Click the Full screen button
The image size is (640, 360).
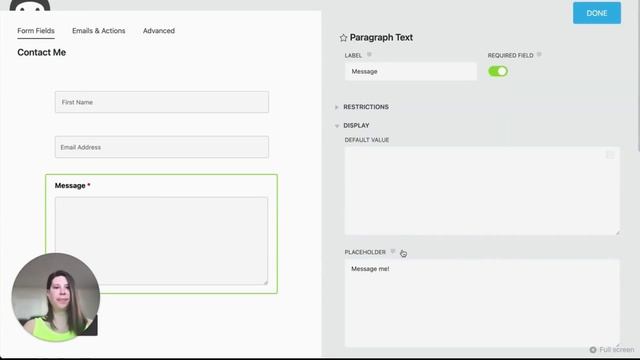[x=612, y=350]
